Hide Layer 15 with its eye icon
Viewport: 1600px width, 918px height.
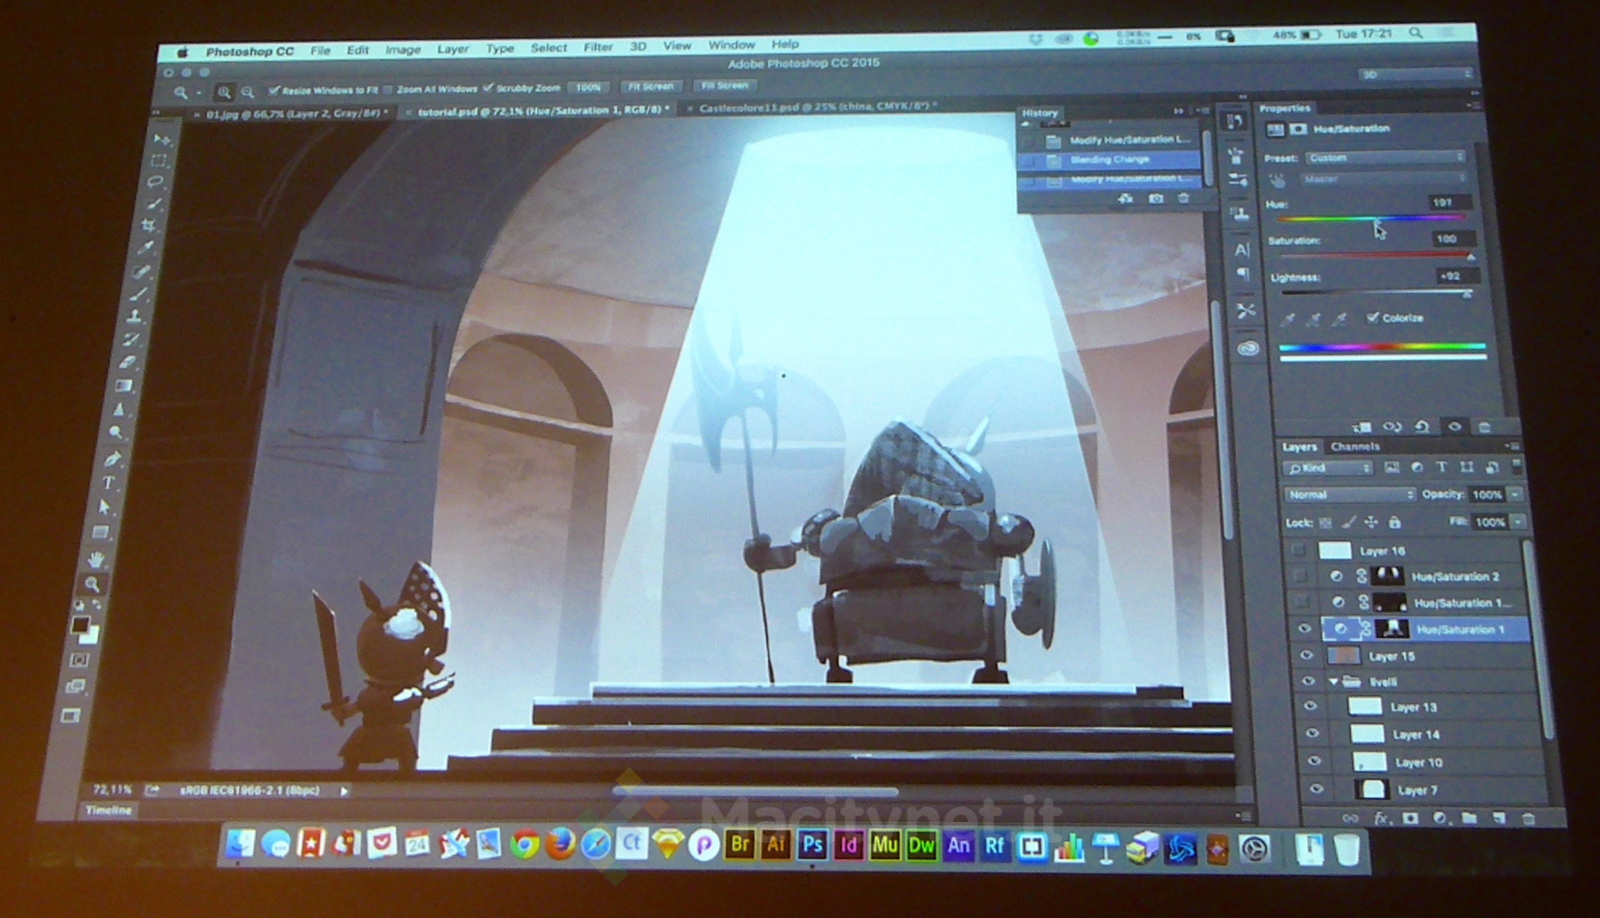(1306, 656)
